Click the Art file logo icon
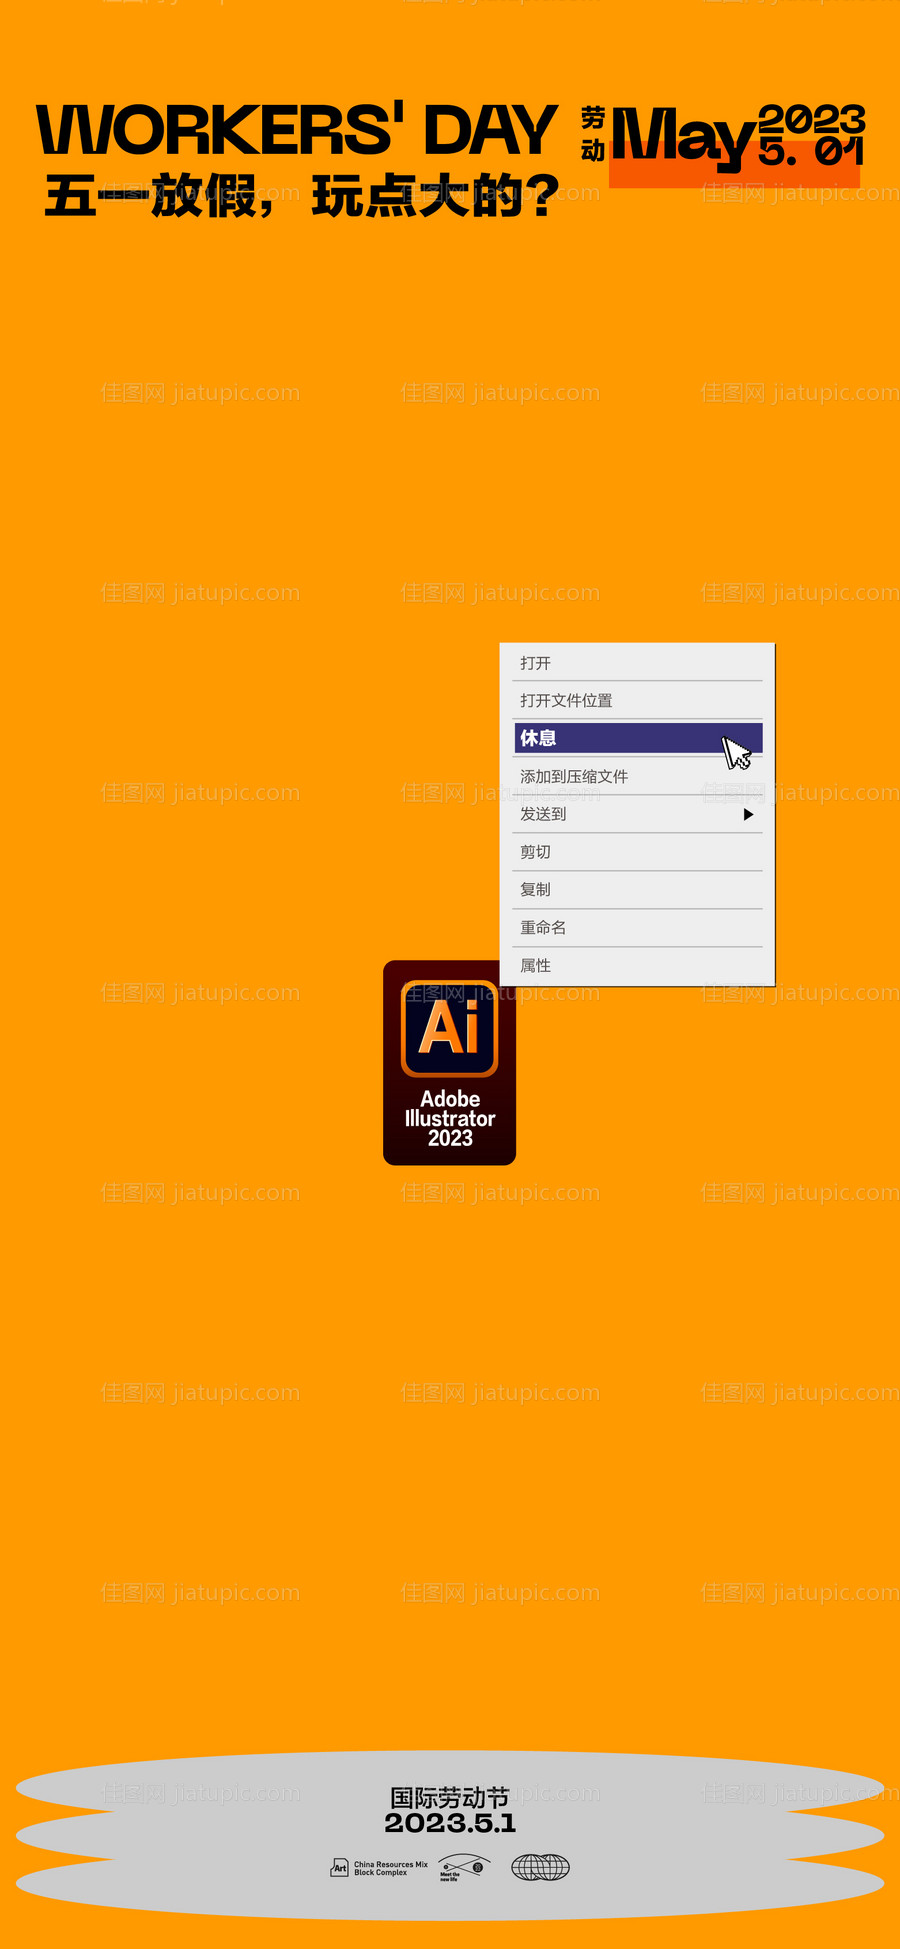 pyautogui.click(x=340, y=1867)
